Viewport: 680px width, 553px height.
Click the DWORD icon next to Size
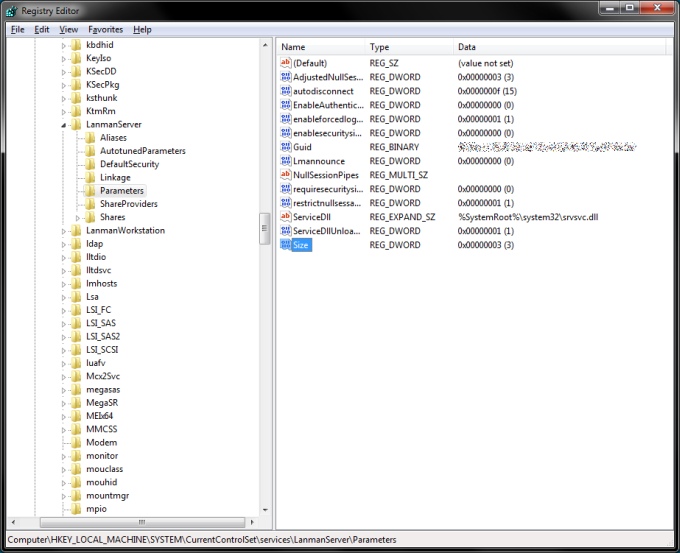(285, 245)
